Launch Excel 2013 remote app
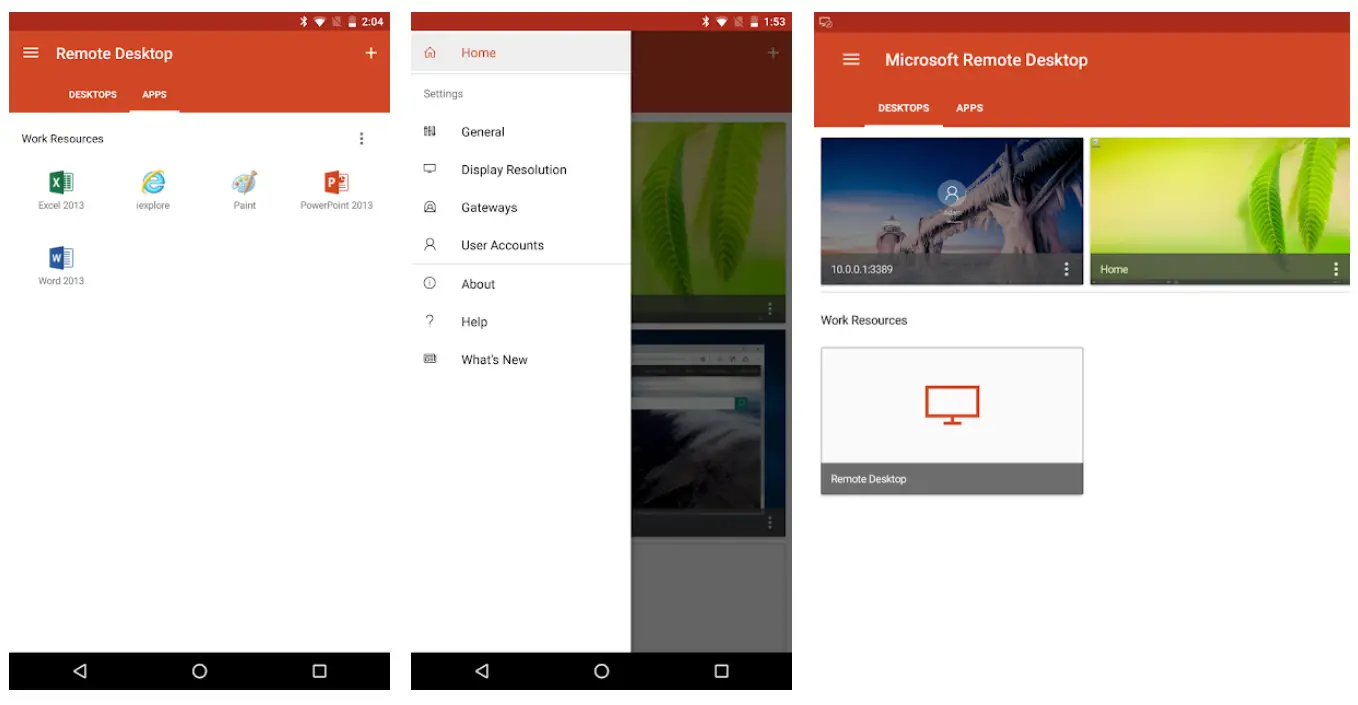The width and height of the screenshot is (1358, 705). point(61,189)
